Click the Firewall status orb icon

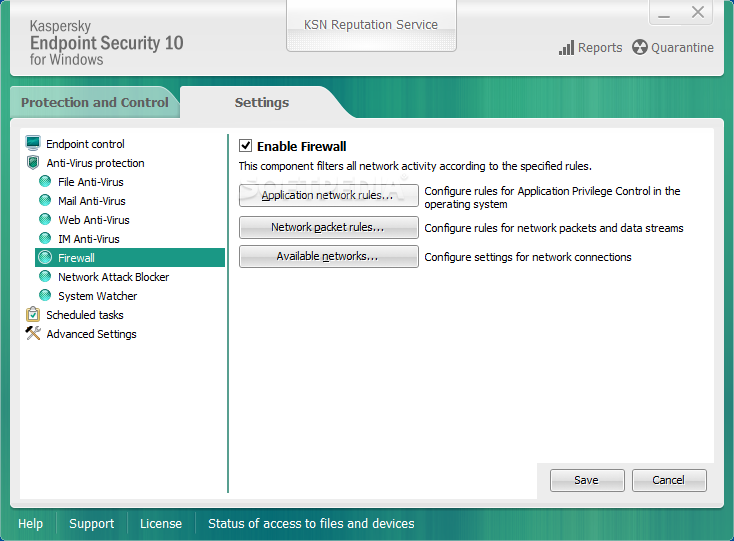[45, 257]
